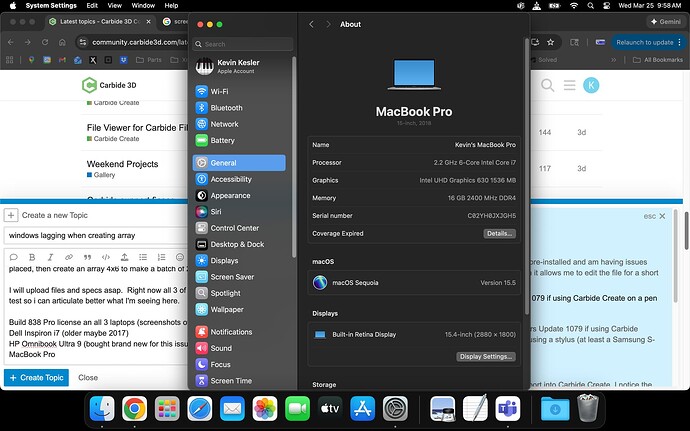Open Wi-Fi settings in the sidebar

(x=240, y=91)
